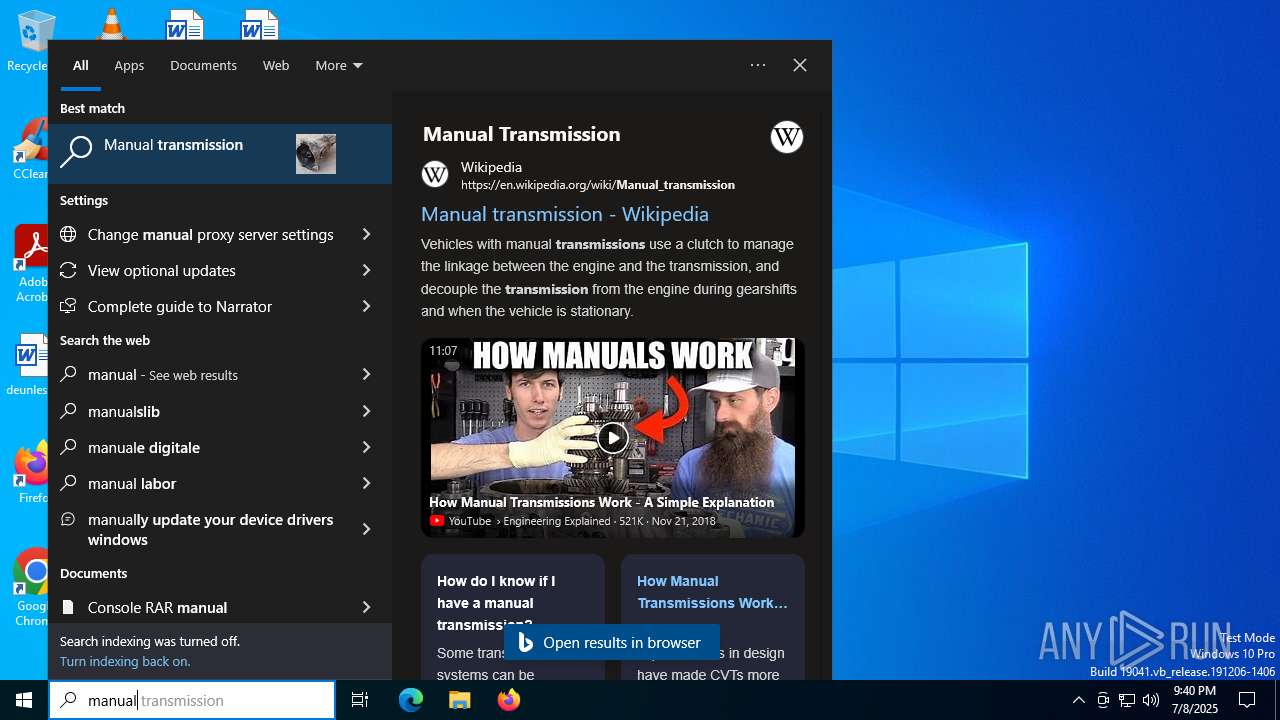1280x720 pixels.
Task: Open network status in system tray
Action: (x=1127, y=700)
